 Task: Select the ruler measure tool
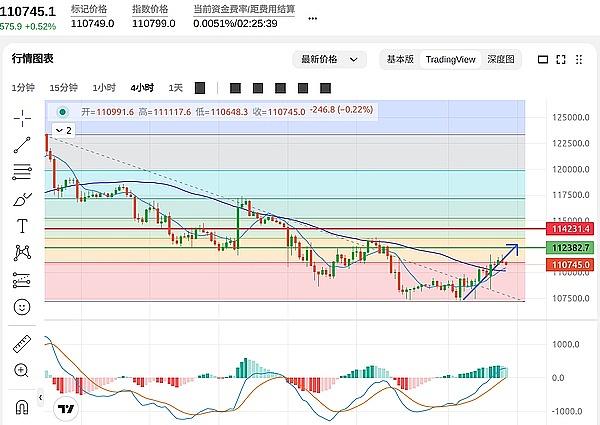pos(22,344)
